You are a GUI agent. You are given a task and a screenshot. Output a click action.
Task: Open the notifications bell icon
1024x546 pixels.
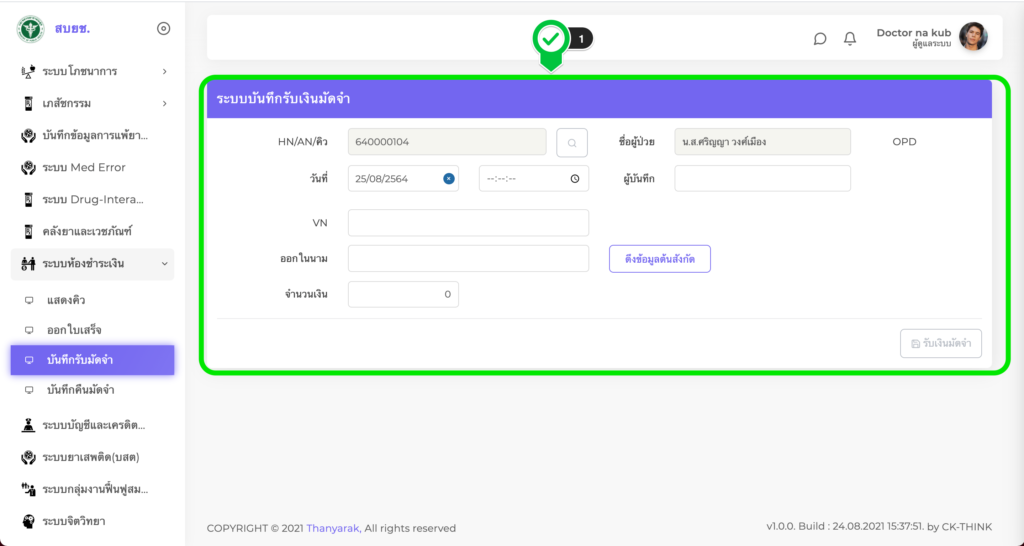pyautogui.click(x=850, y=39)
